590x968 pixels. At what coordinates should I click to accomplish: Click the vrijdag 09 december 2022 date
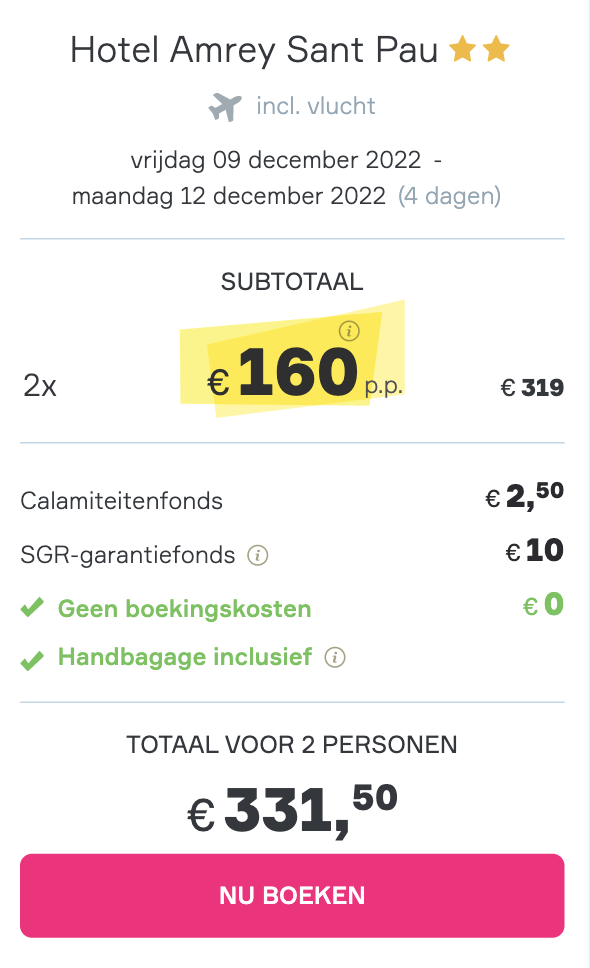coord(276,160)
